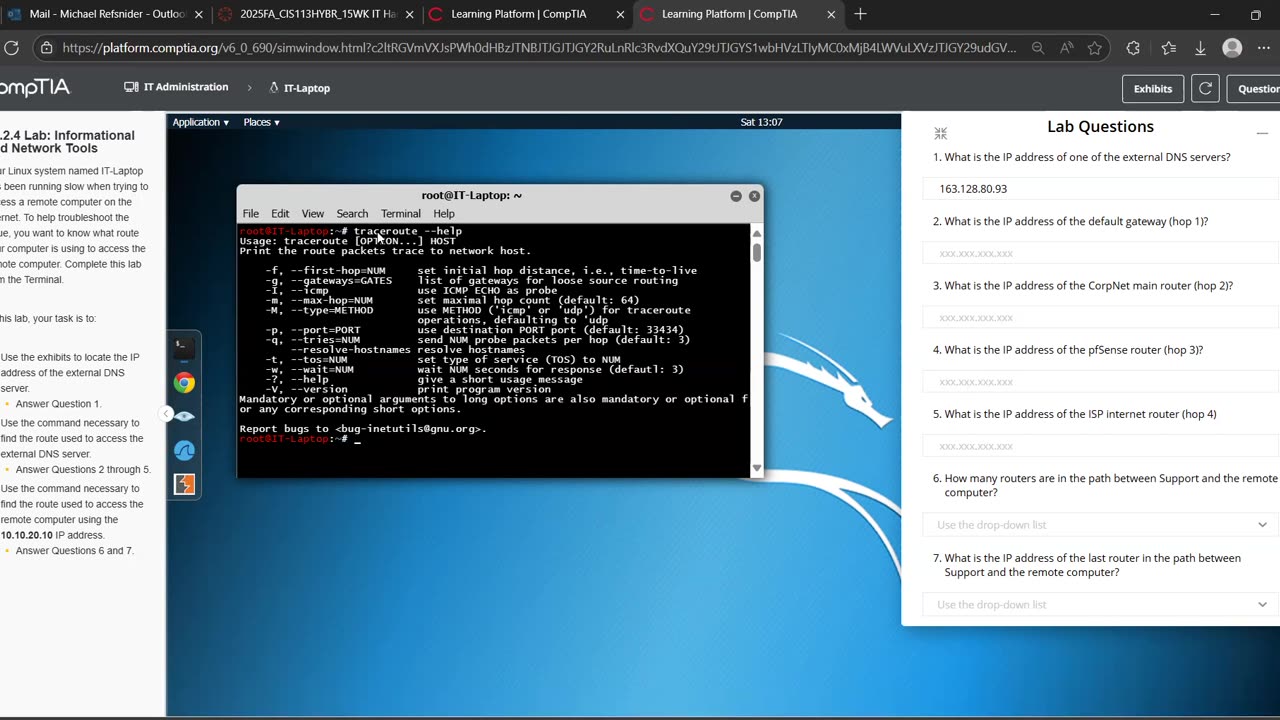Minimize the root@IT-Laptop terminal window
Screen dimensions: 1280x720
pyautogui.click(x=736, y=196)
